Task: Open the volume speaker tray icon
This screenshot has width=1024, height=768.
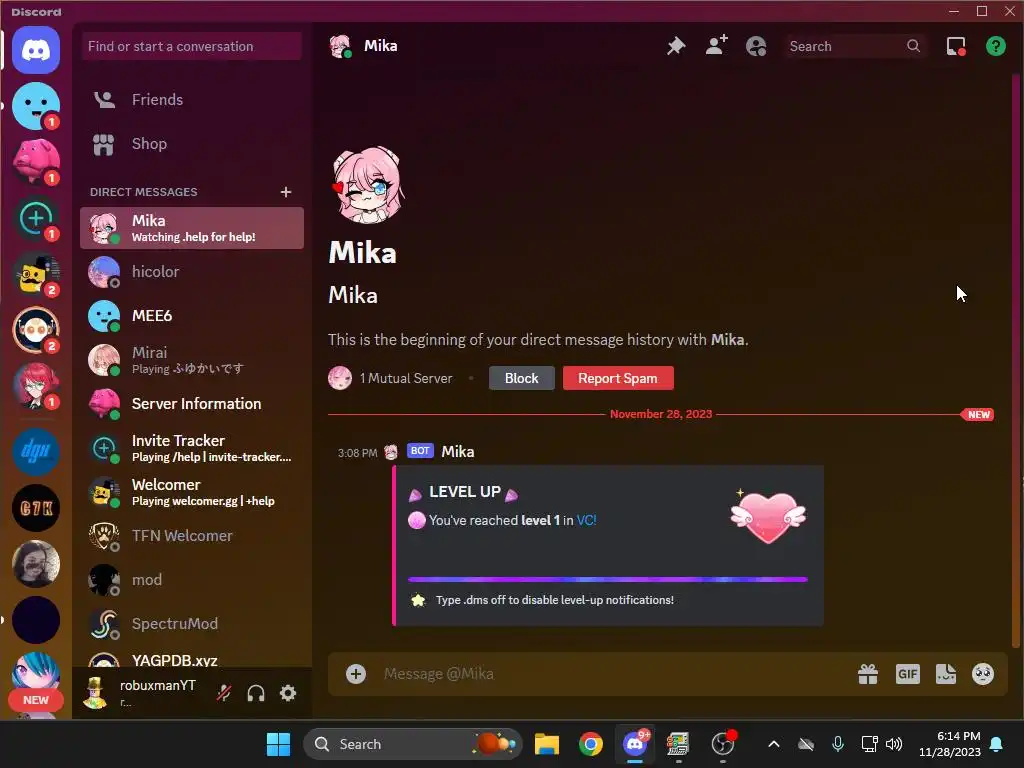Action: (894, 744)
